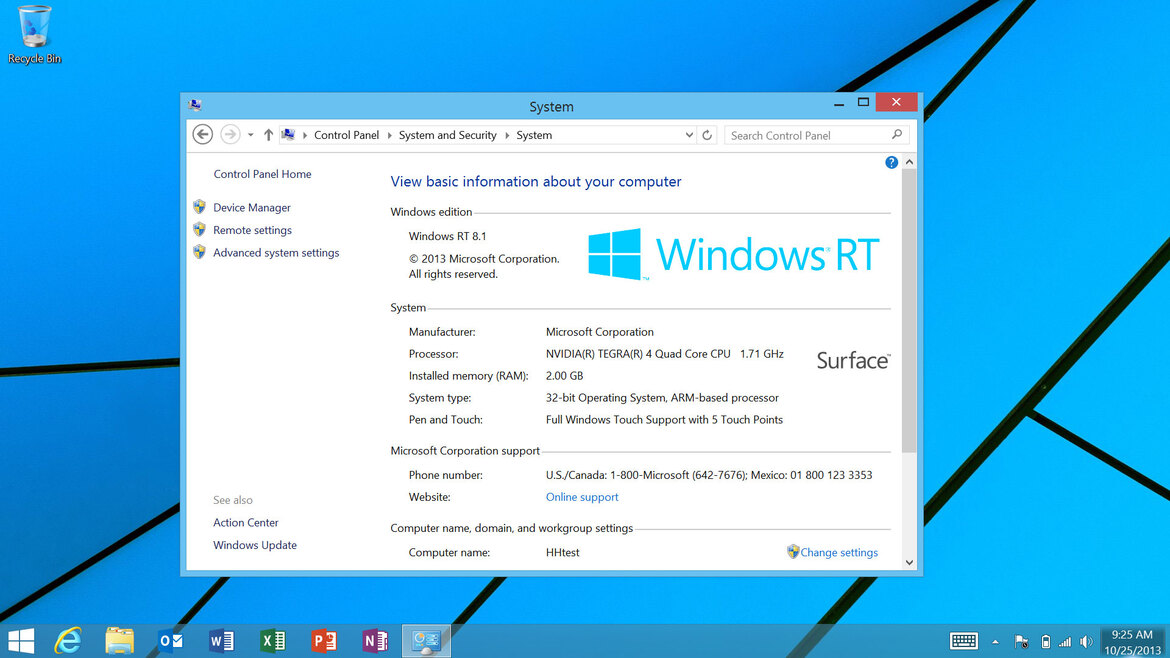Click Change settings link
This screenshot has width=1170, height=658.
839,552
